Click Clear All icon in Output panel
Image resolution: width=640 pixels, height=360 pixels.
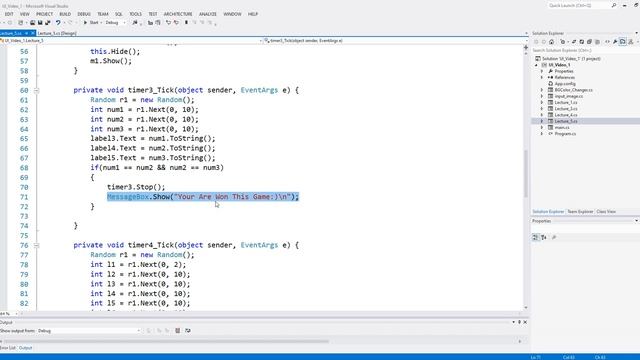click(x=178, y=331)
